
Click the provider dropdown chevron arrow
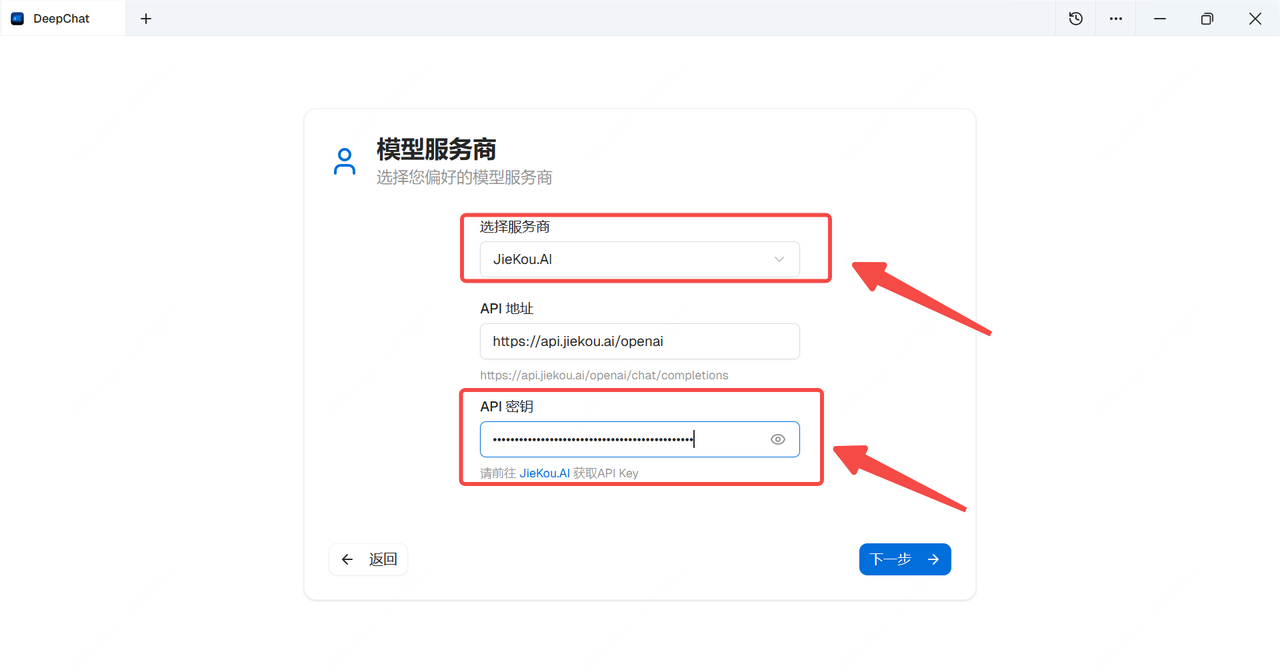pos(779,259)
